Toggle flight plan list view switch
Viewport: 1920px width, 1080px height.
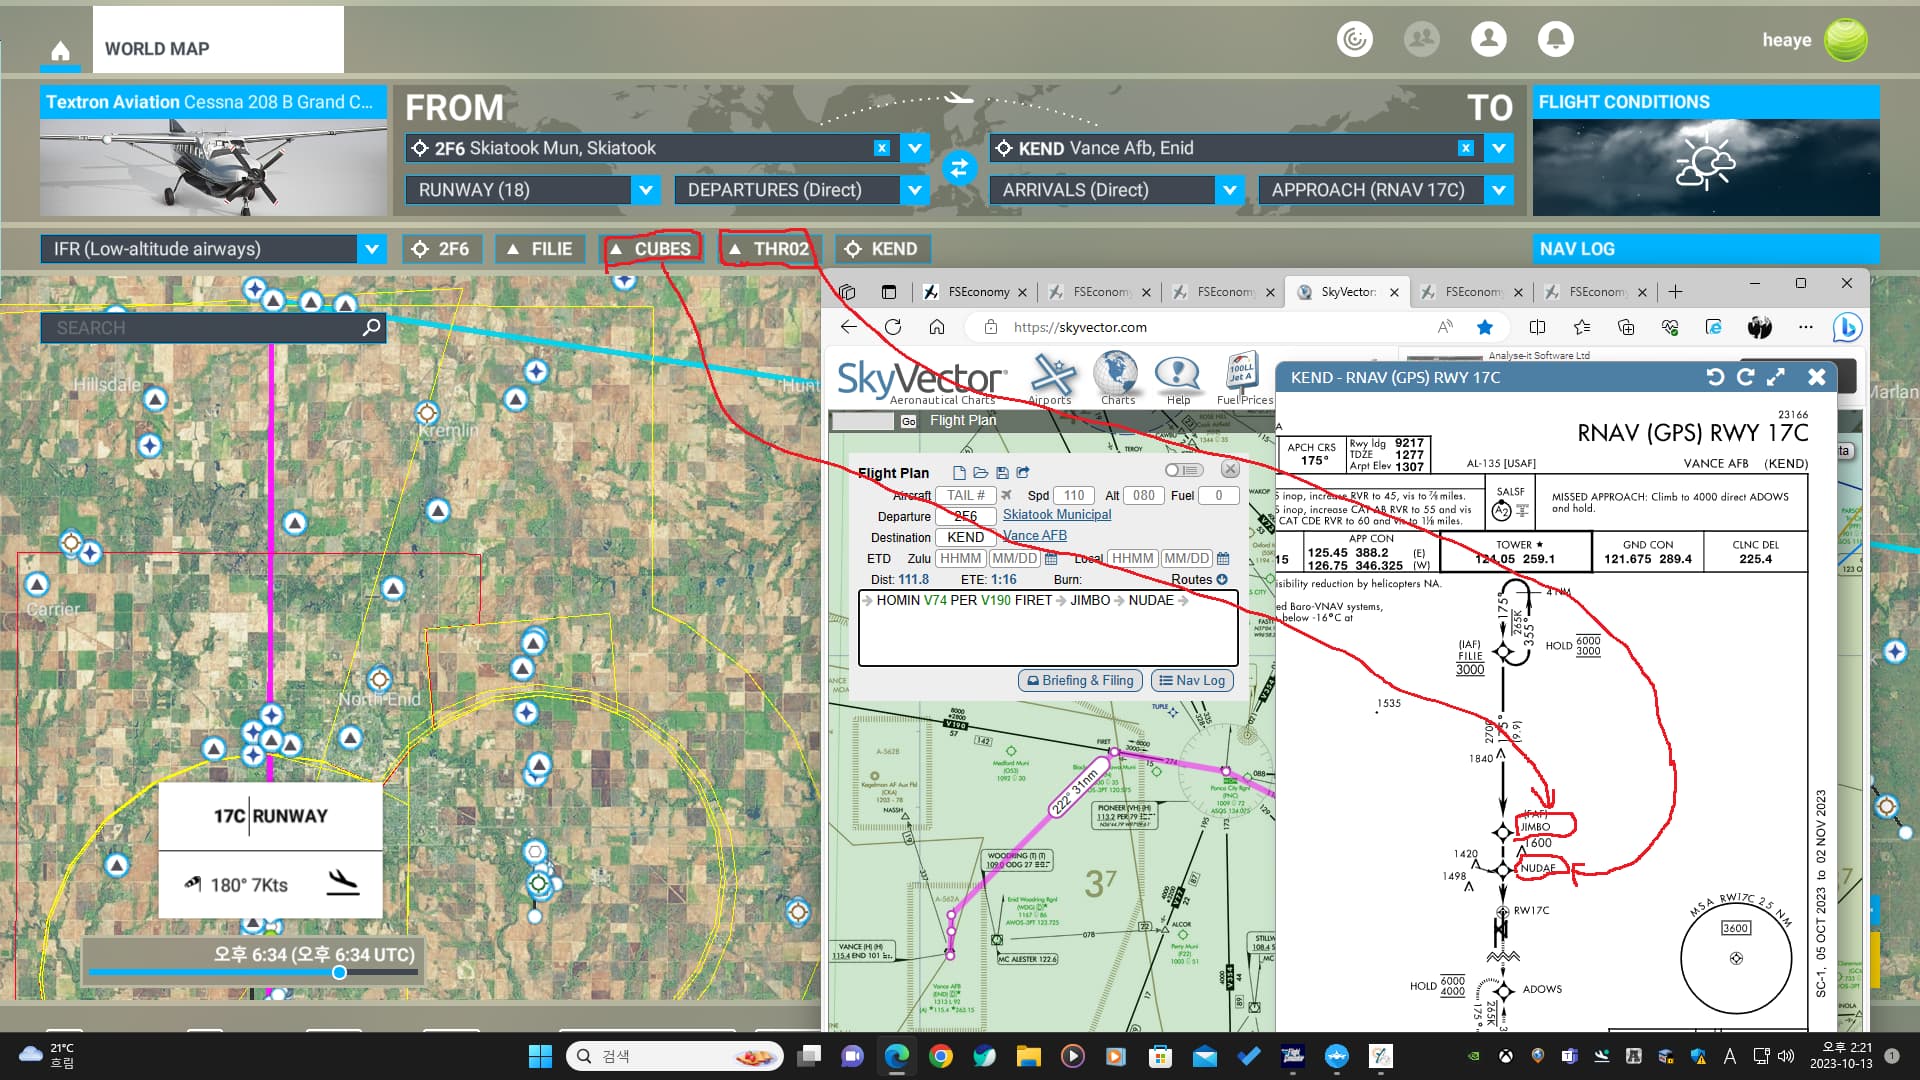[1184, 470]
